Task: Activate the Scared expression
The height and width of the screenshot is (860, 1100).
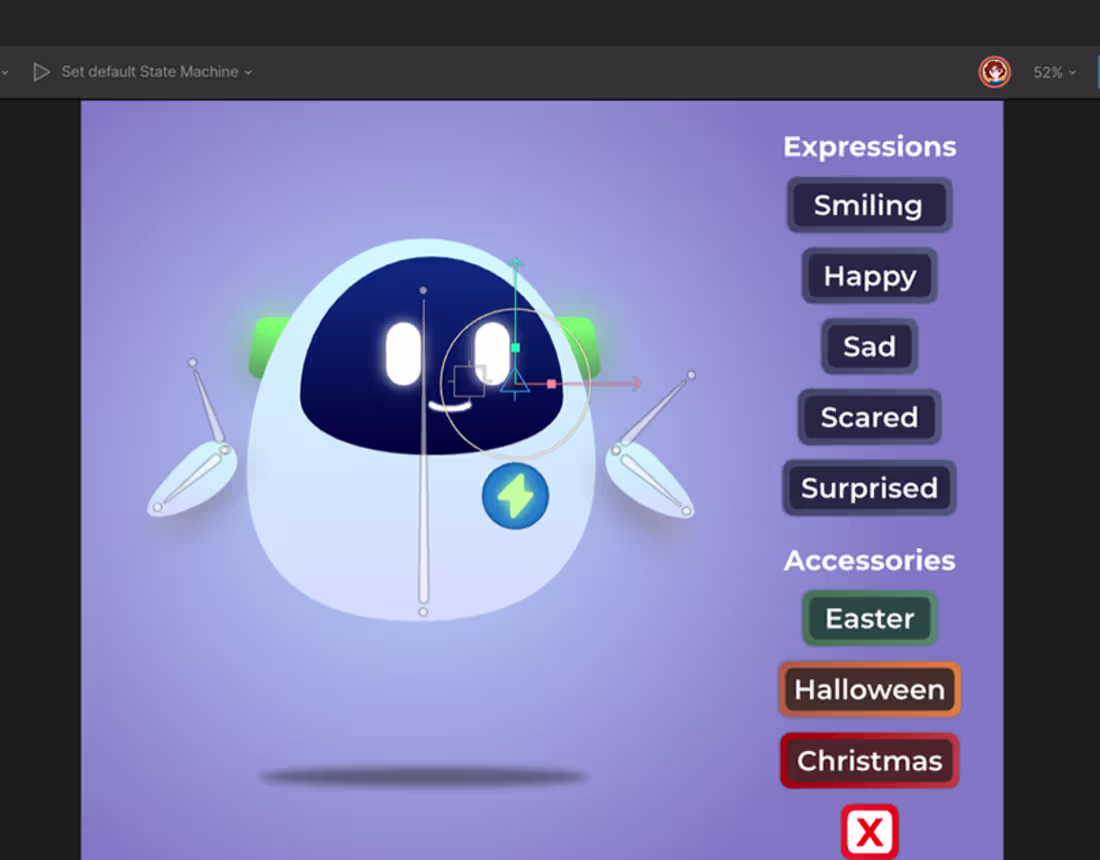Action: [x=869, y=417]
